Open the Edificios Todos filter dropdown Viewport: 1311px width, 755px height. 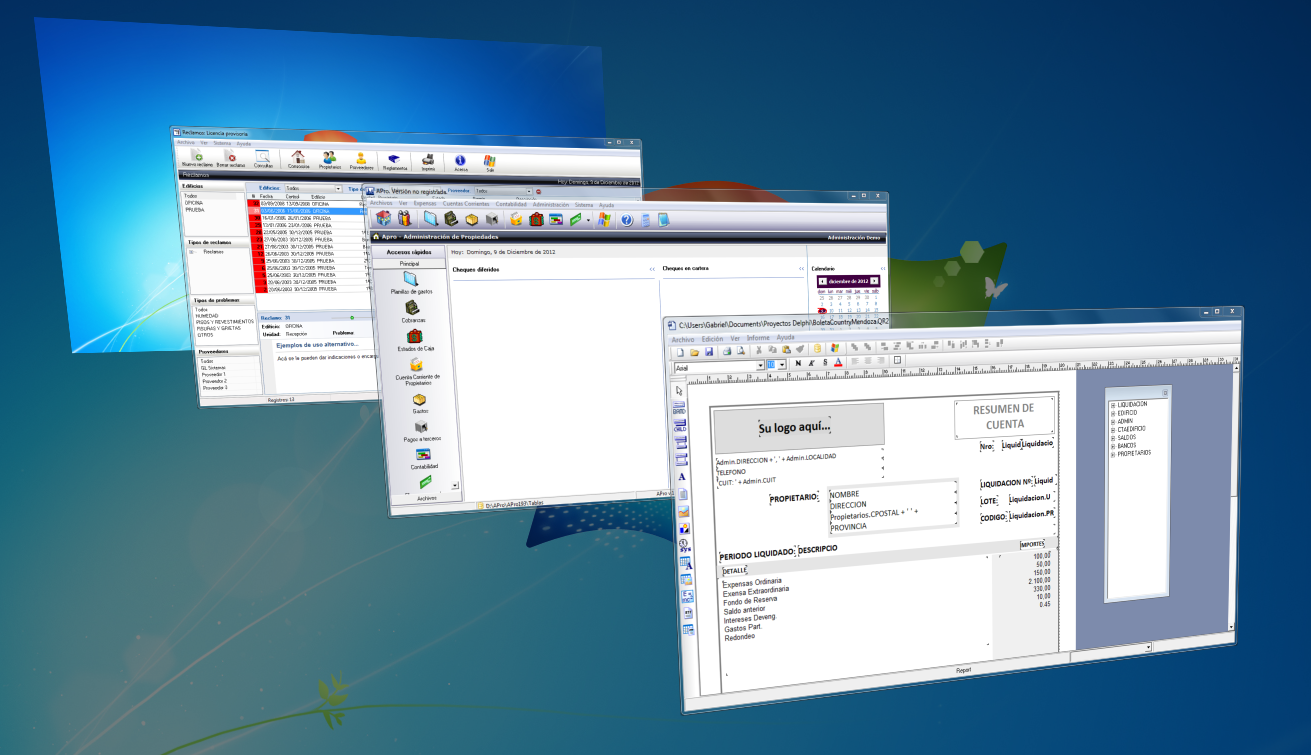(338, 188)
